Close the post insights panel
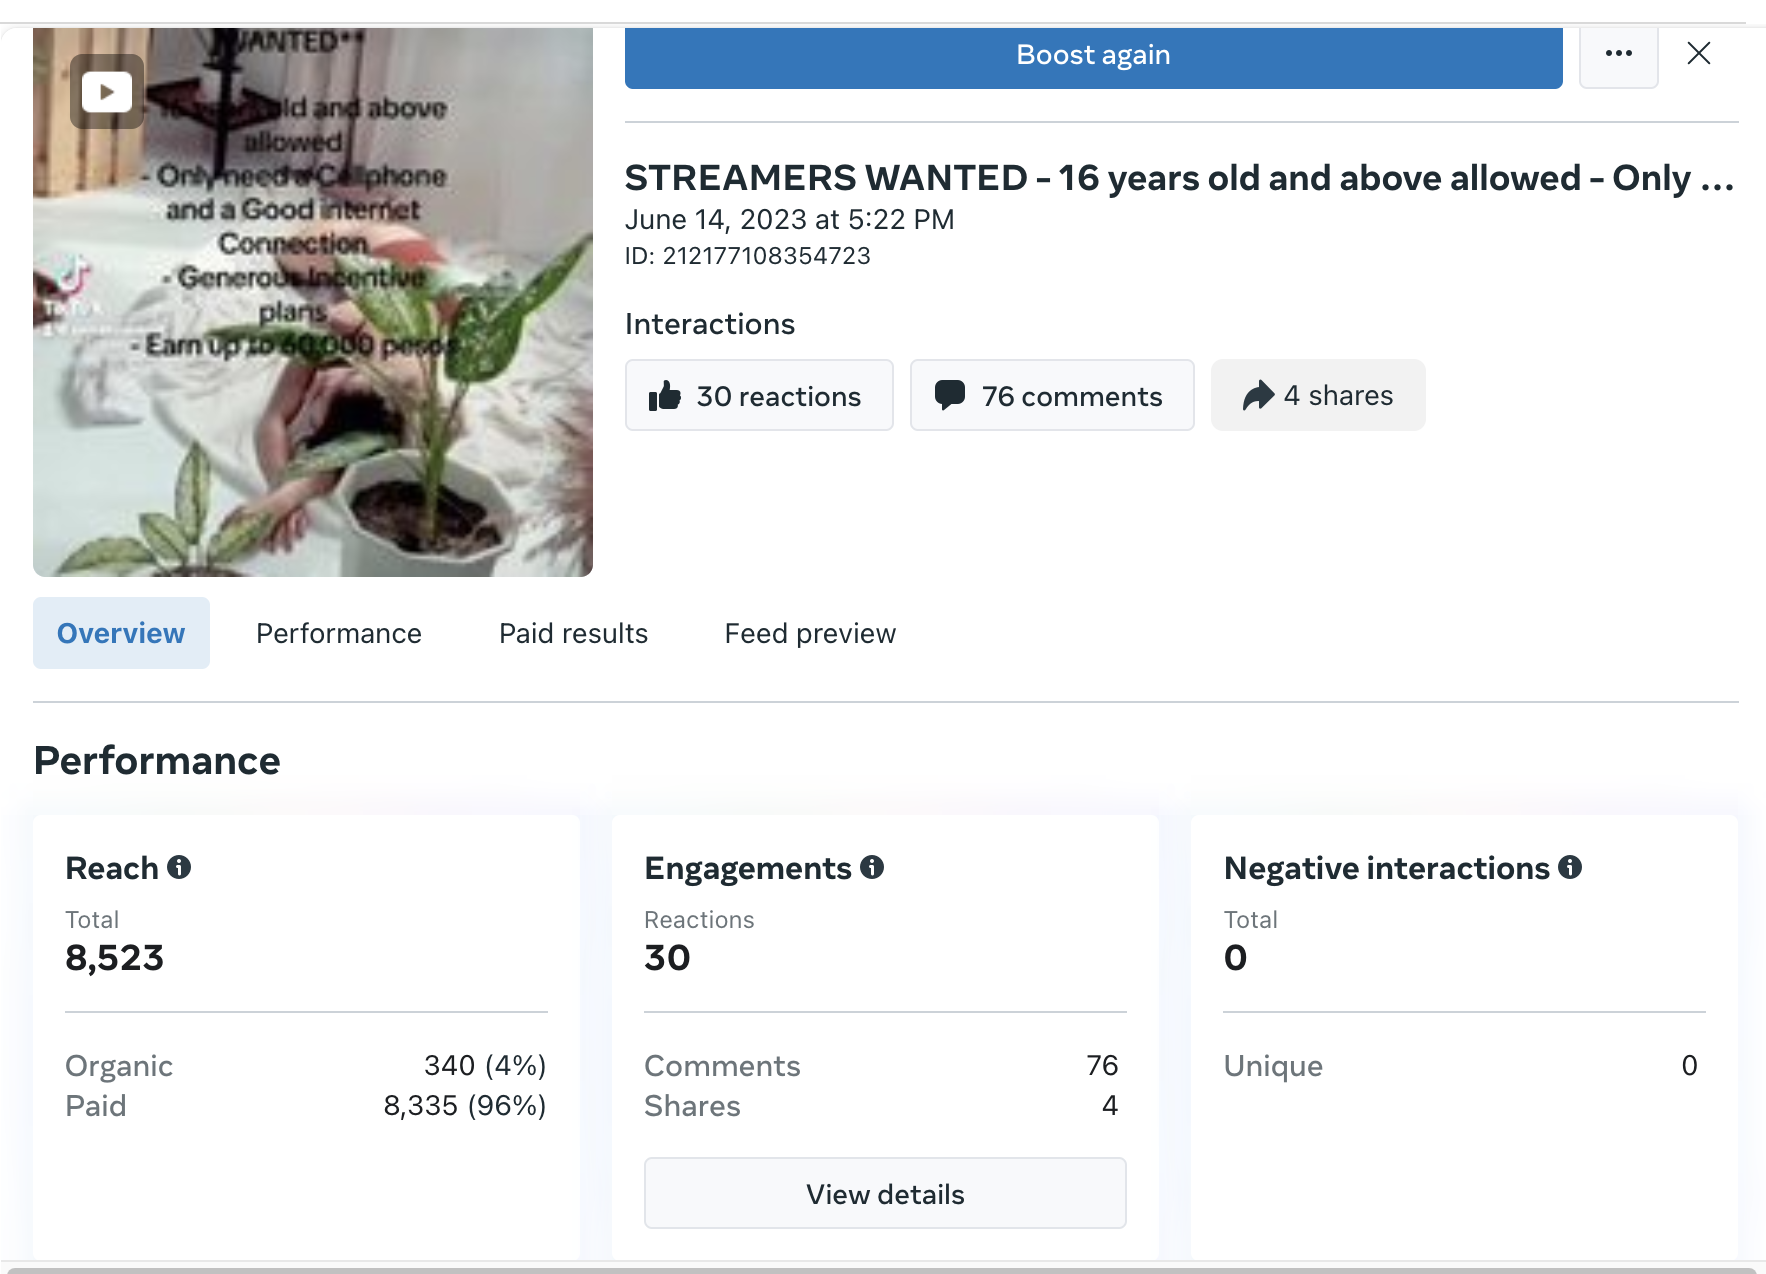Screen dimensions: 1766x1274 1698,54
